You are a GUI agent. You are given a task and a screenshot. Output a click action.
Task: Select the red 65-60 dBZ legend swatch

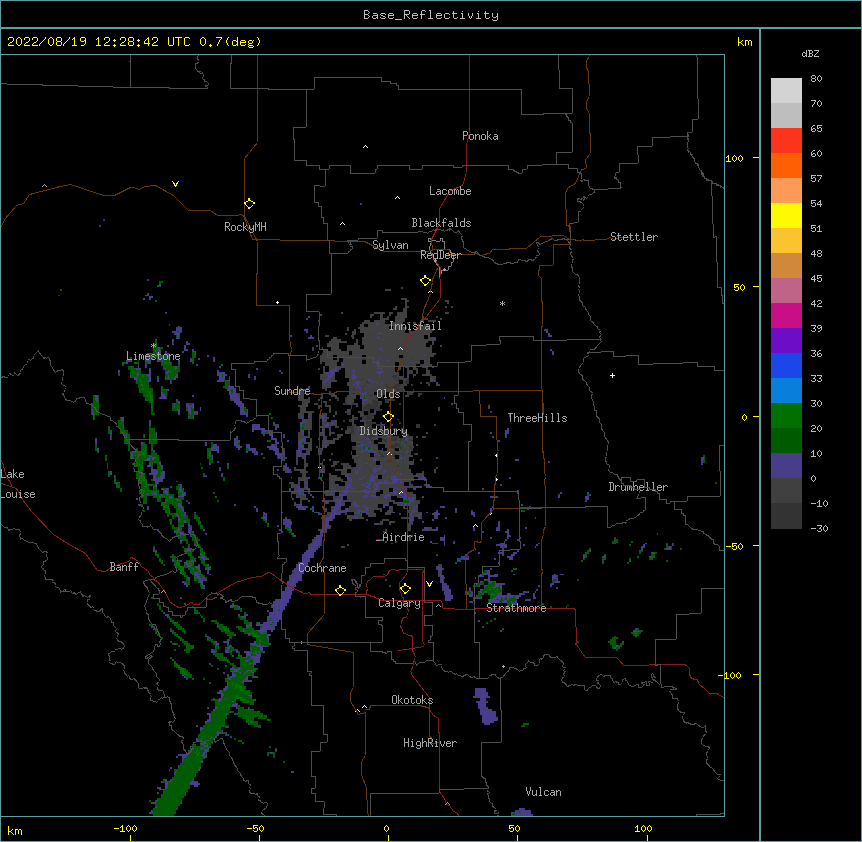click(x=786, y=140)
